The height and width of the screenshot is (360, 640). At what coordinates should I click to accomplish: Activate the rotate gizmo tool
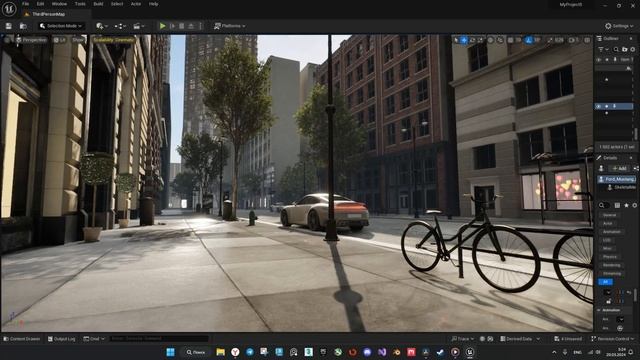(x=472, y=40)
